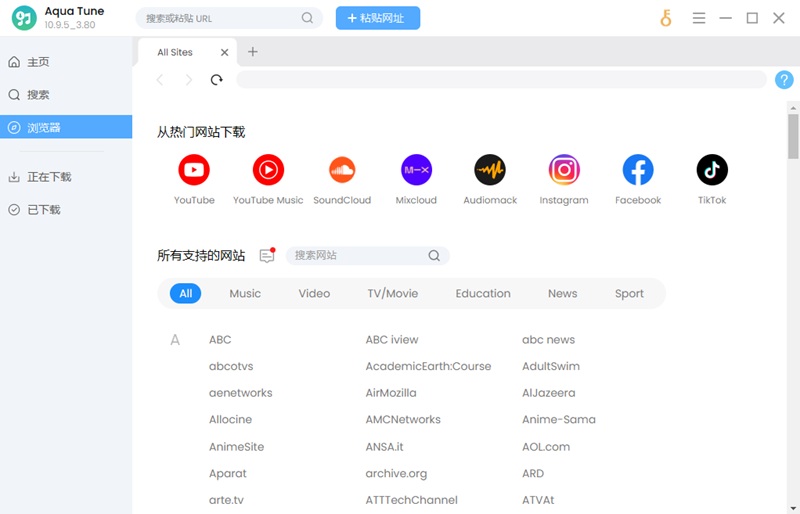The width and height of the screenshot is (800, 514).
Task: Select 浏览器 in the sidebar
Action: [66, 127]
